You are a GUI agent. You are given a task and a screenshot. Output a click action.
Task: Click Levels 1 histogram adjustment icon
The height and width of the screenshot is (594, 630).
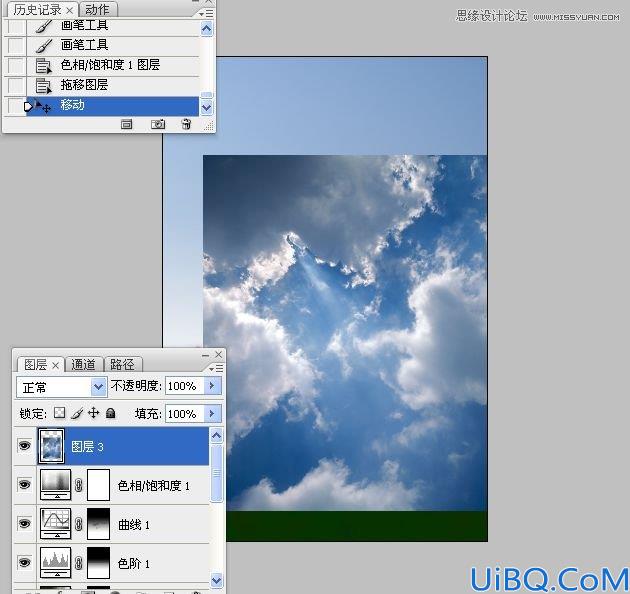[55, 562]
